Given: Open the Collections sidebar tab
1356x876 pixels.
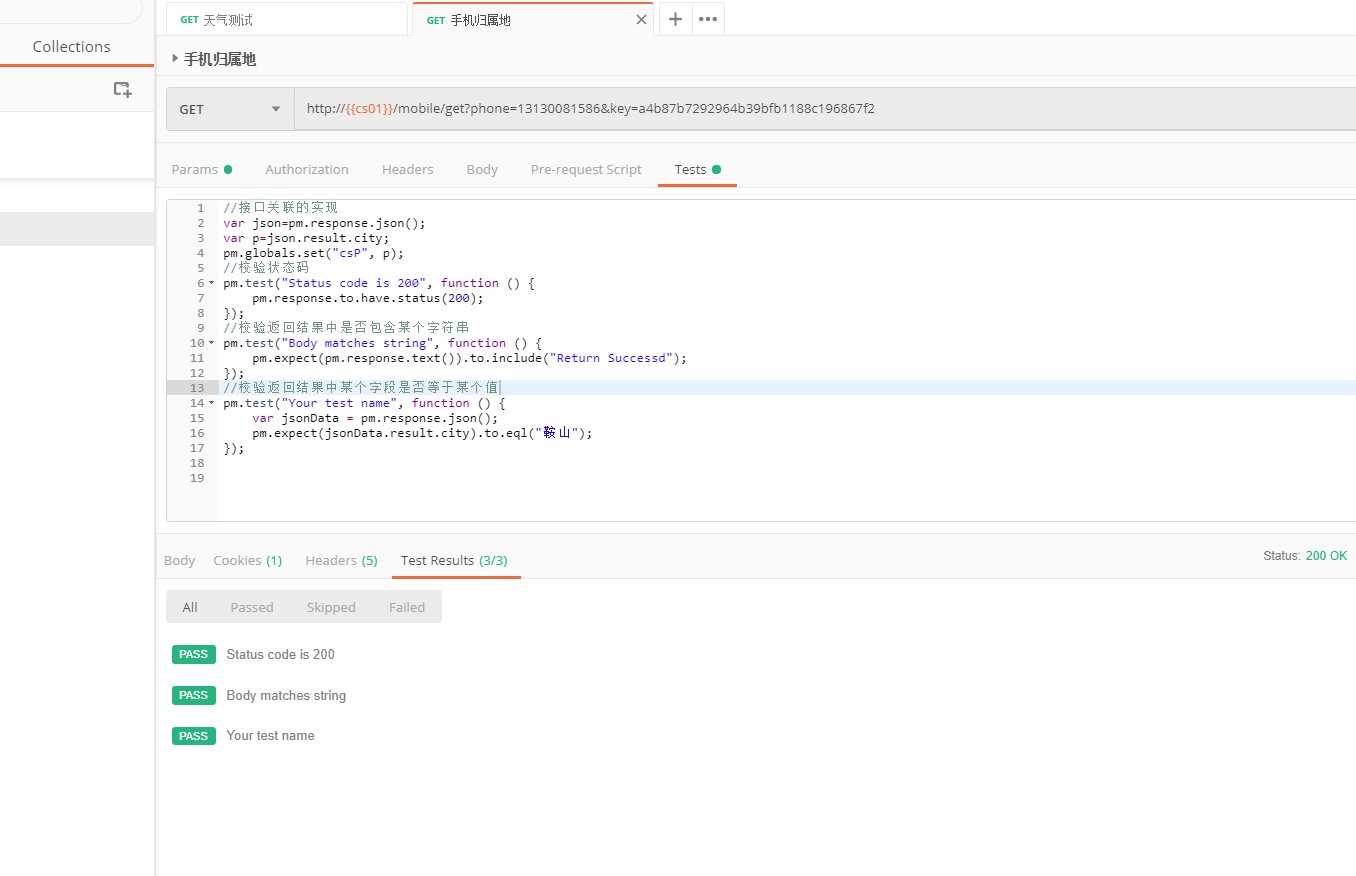Looking at the screenshot, I should pos(71,47).
